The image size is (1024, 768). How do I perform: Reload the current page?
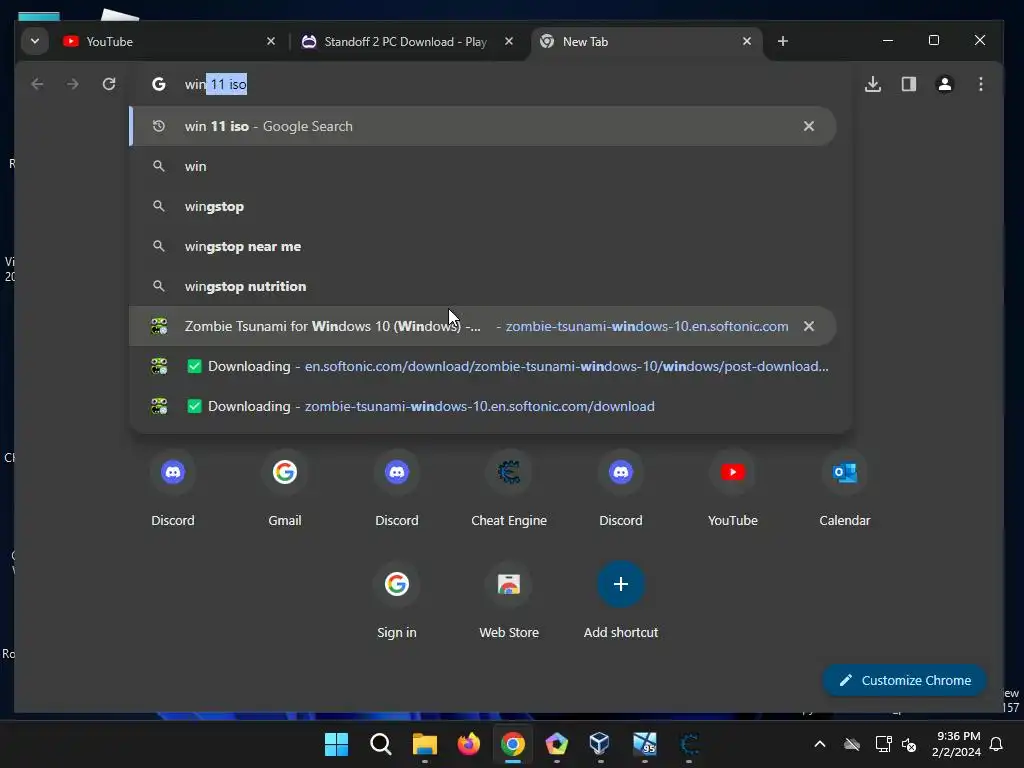108,84
